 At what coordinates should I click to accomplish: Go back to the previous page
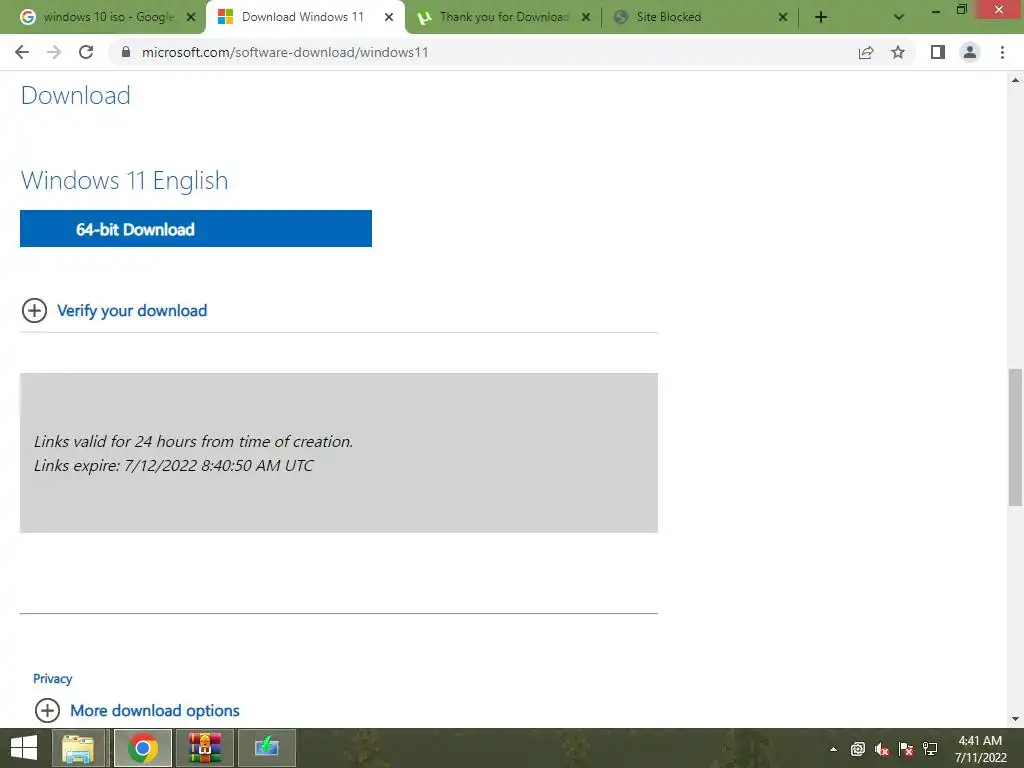tap(22, 52)
